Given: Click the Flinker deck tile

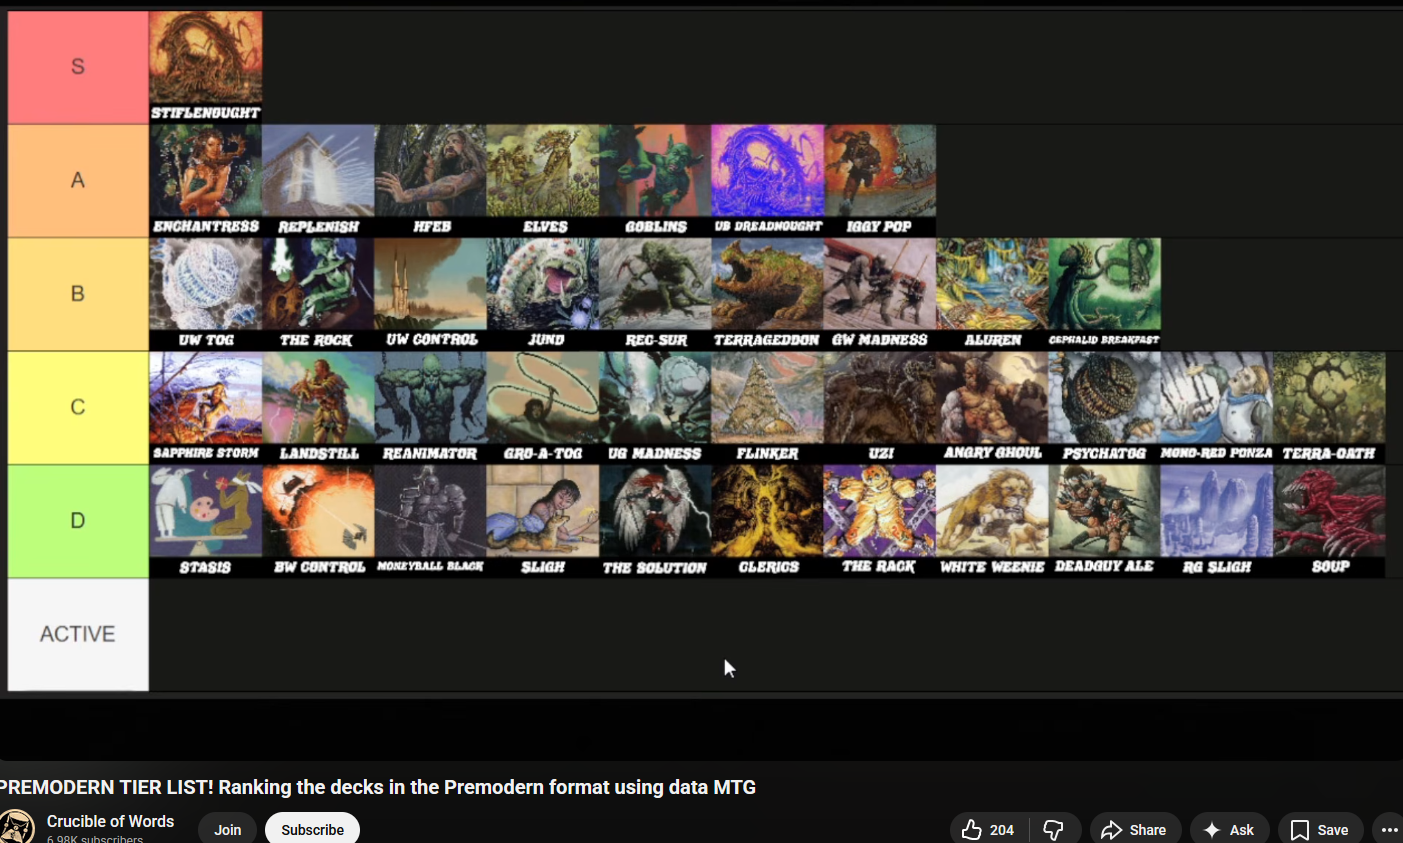Looking at the screenshot, I should (768, 408).
